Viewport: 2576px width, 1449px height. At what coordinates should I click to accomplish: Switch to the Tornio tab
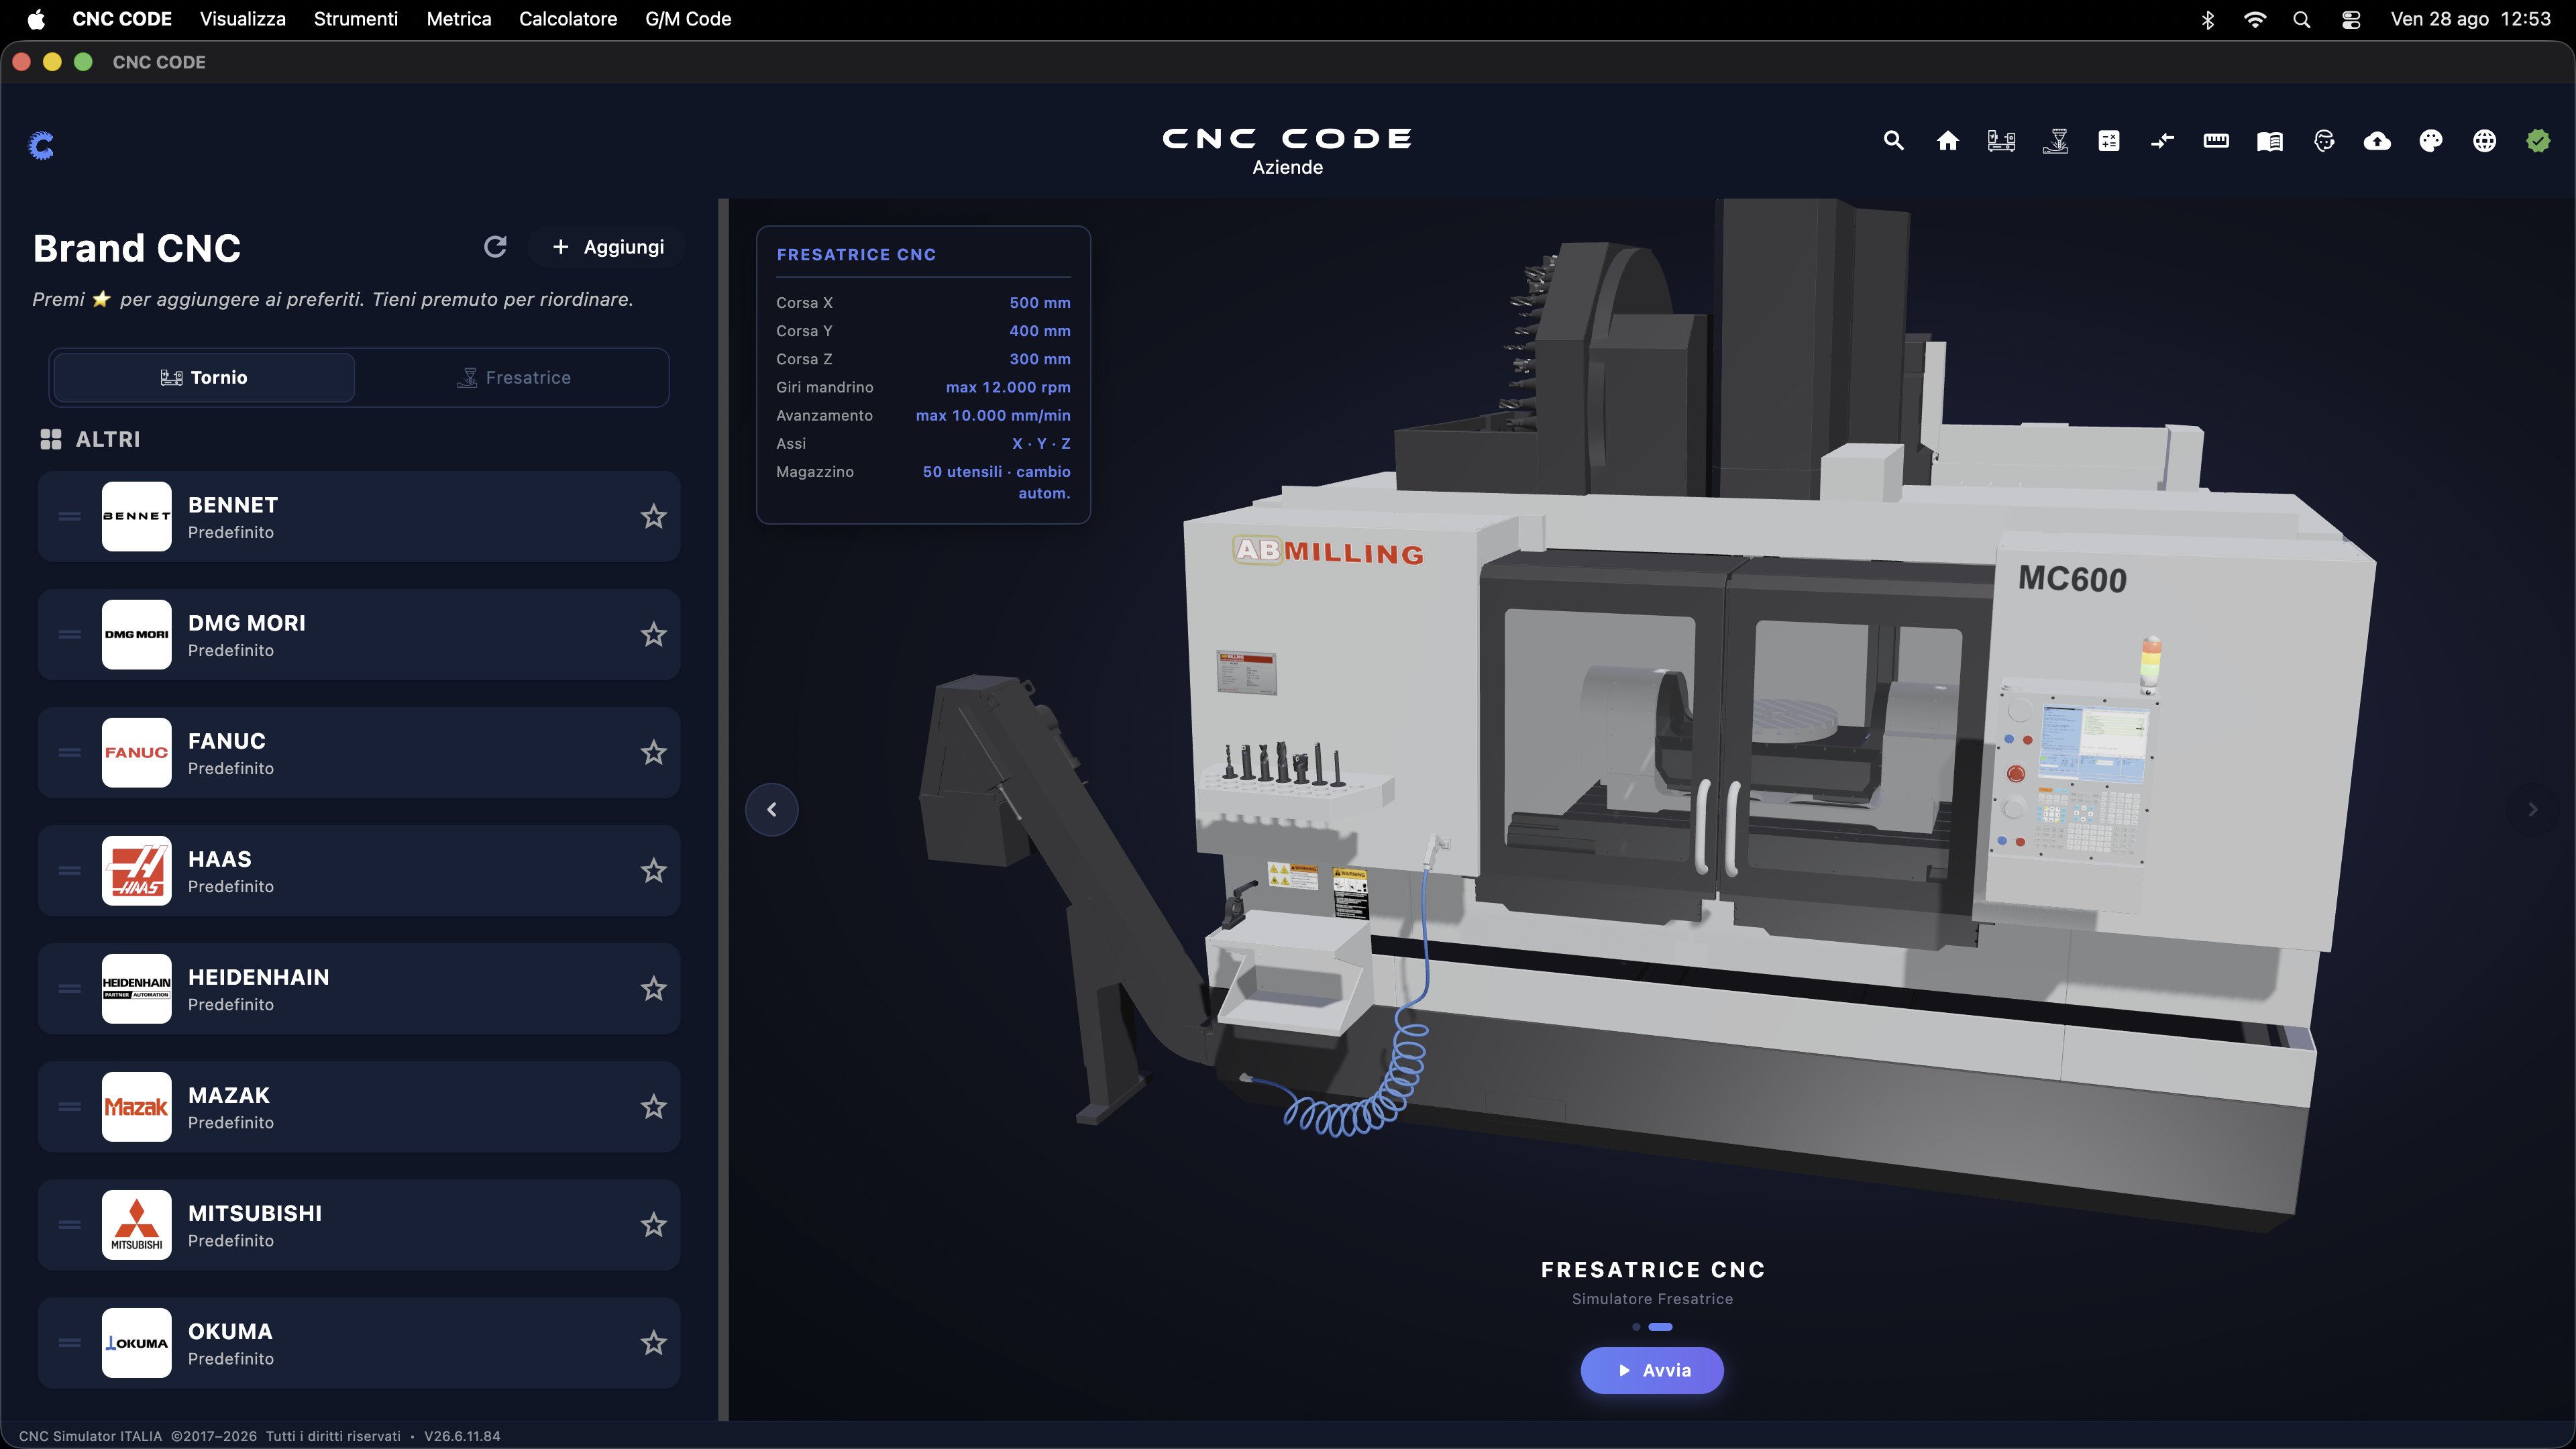pyautogui.click(x=204, y=377)
